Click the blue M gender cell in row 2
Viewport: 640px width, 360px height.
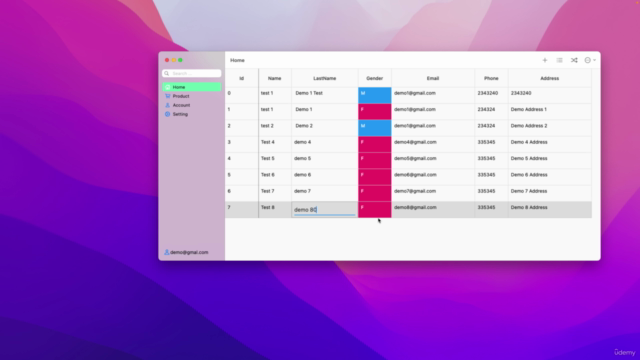click(x=375, y=128)
